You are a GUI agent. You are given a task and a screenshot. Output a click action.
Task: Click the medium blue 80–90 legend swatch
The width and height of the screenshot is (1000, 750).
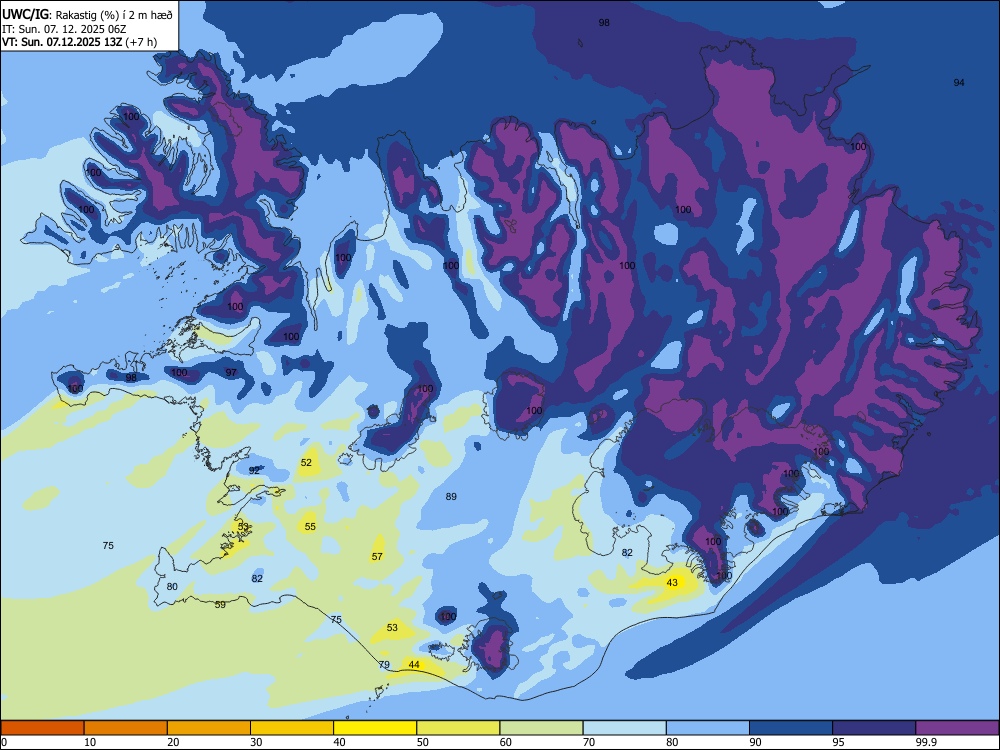click(x=707, y=728)
